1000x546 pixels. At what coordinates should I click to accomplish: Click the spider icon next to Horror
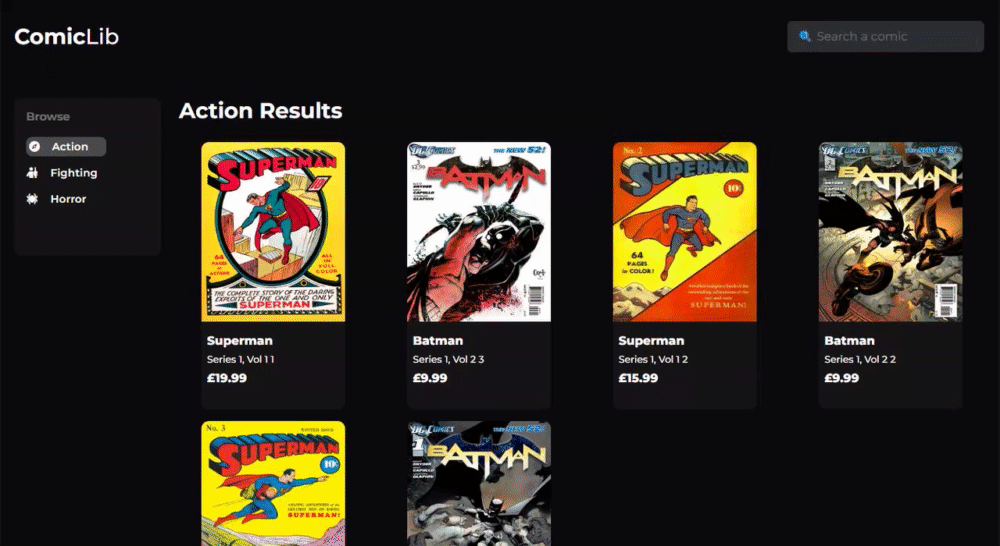[33, 199]
